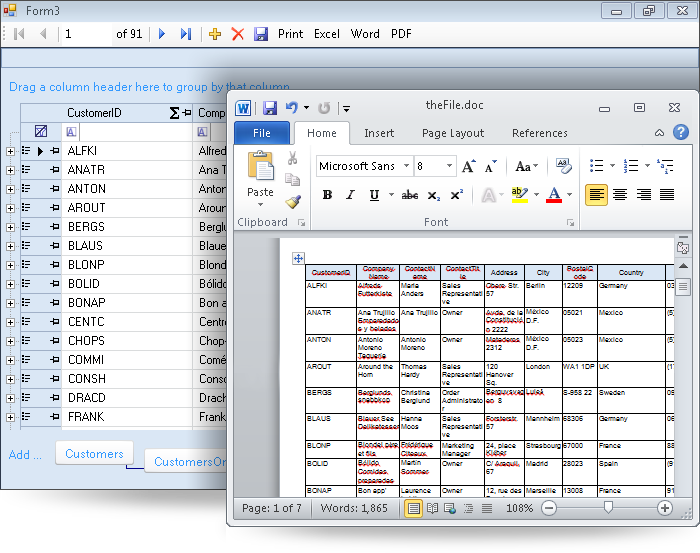Open the font name dropdown Microsoft Sans

point(406,166)
